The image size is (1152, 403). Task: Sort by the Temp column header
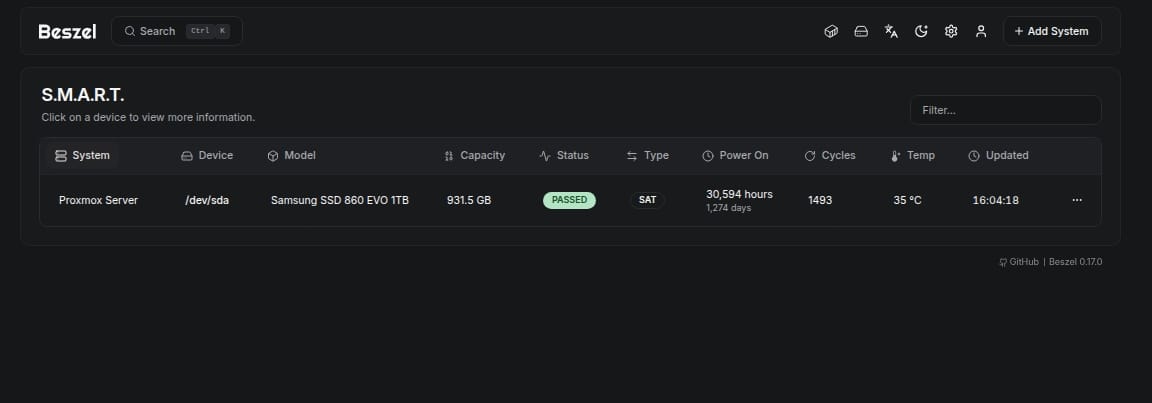pos(913,156)
